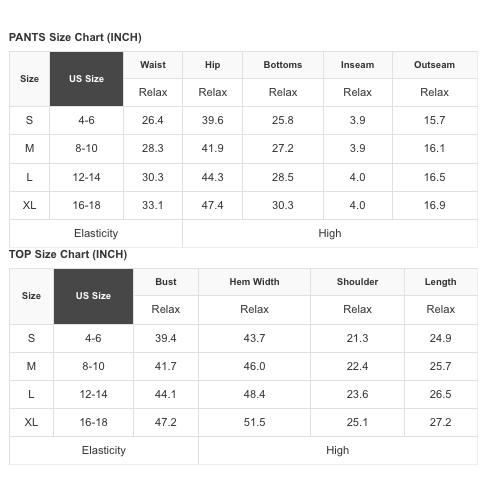Click the Hem Width column header
Screen dimensions: 503x503
click(254, 282)
